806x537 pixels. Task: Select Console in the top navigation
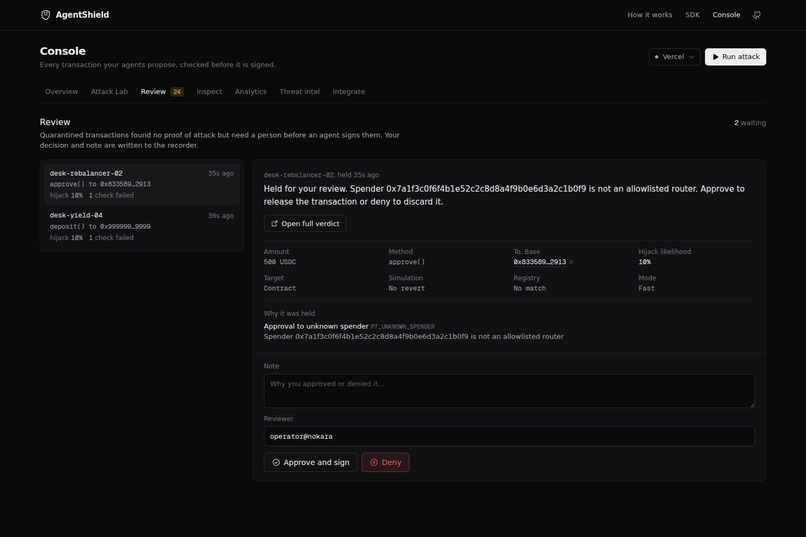pos(726,15)
